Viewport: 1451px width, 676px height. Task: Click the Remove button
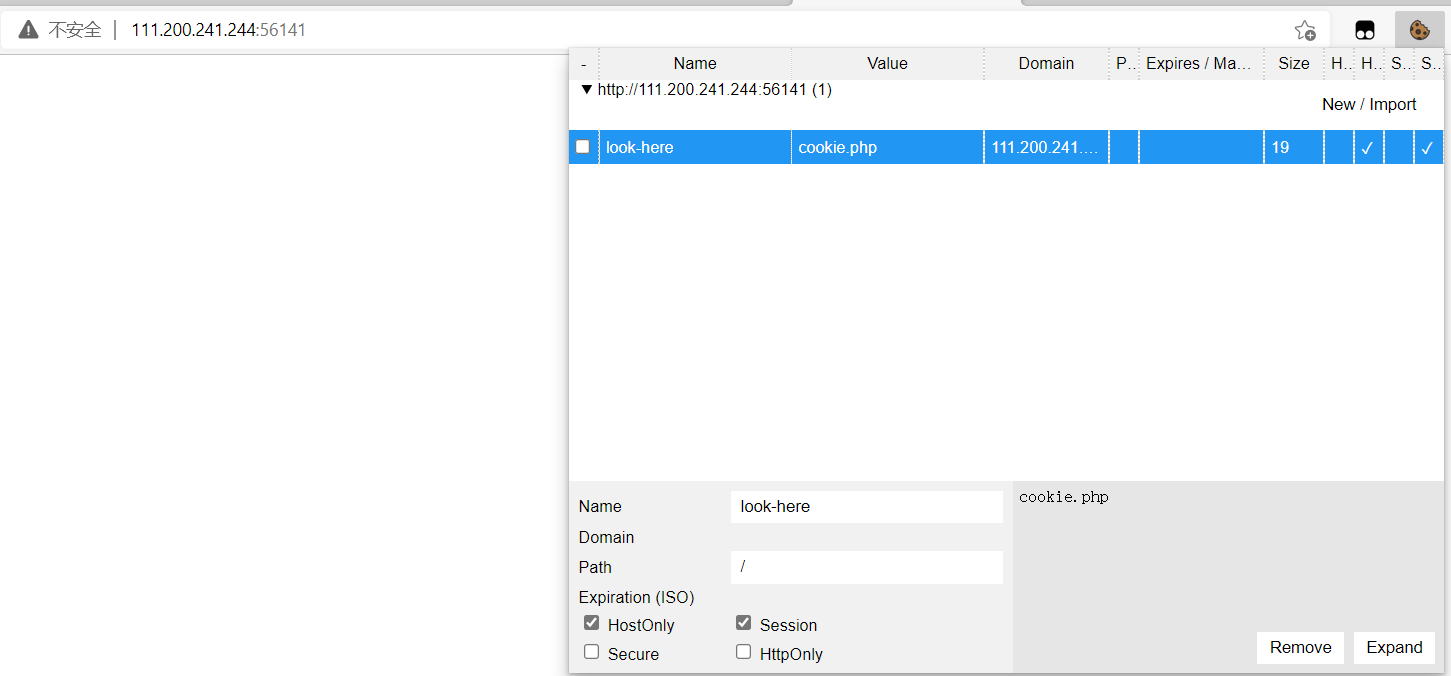pos(1300,647)
